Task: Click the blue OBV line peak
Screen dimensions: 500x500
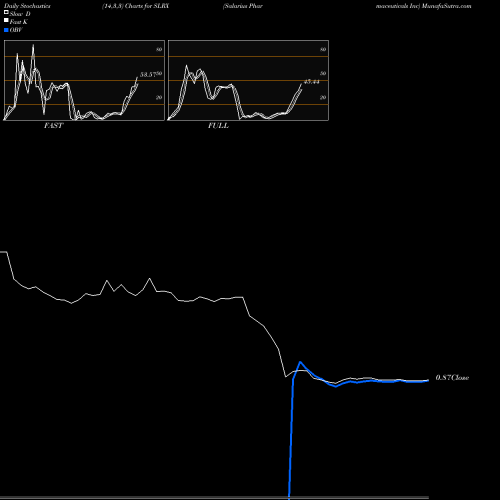Action: point(300,362)
